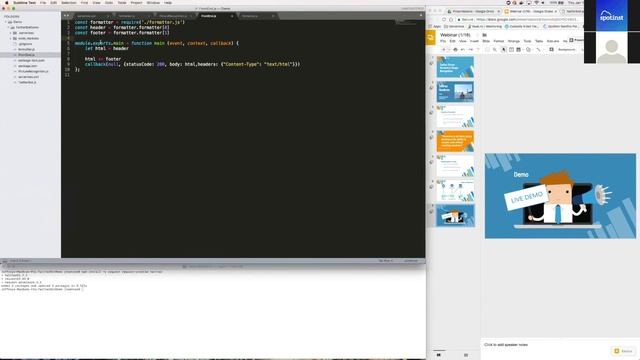The image size is (640, 360).
Task: Choose the select cursor tool in Slides
Action: coord(504,49)
